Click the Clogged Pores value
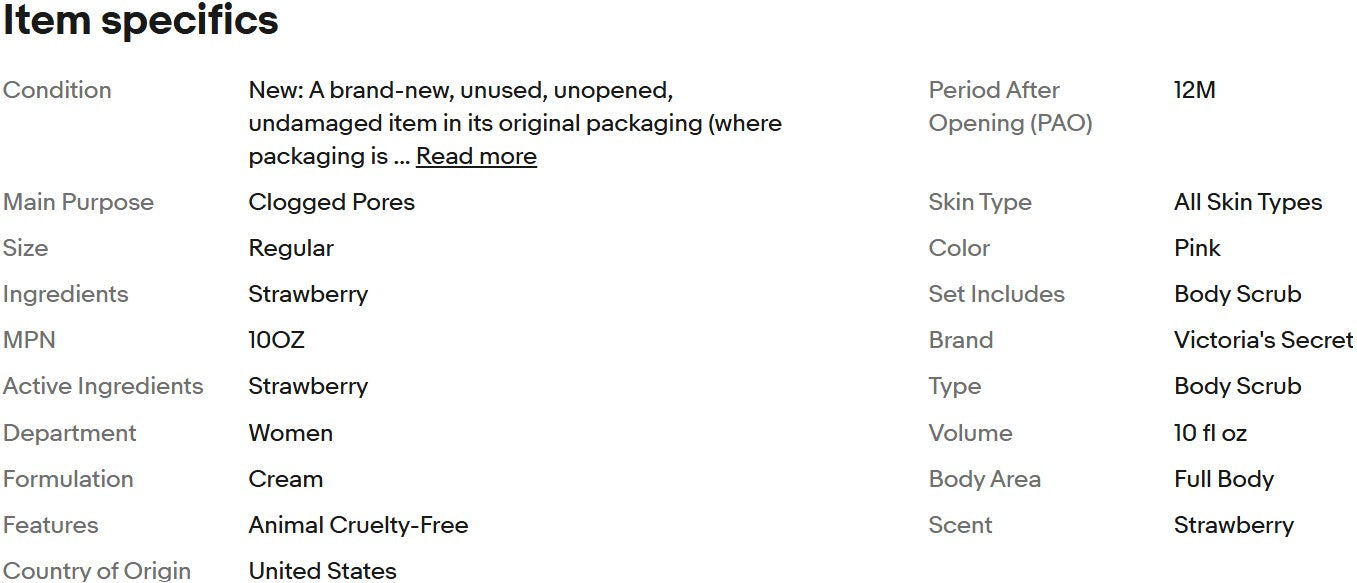This screenshot has width=1357, height=583. coord(331,202)
